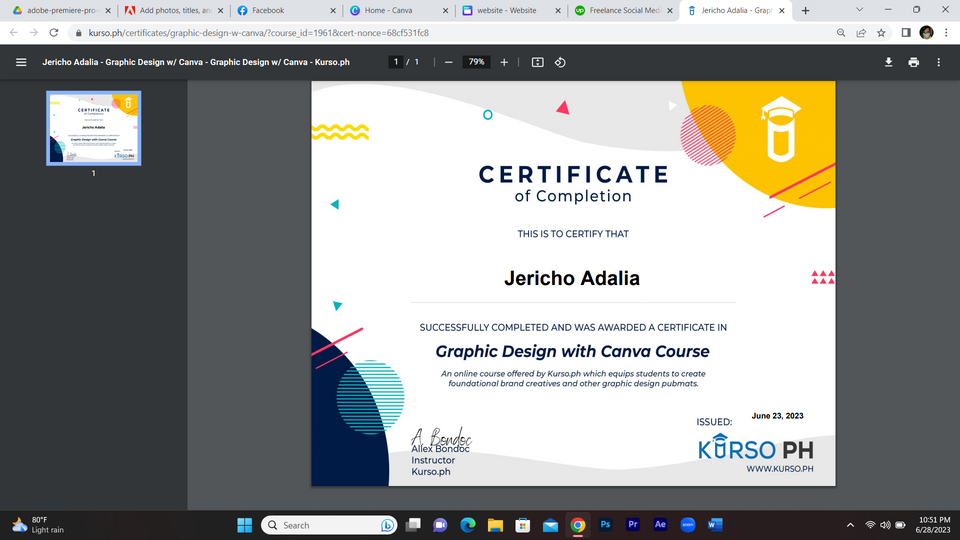This screenshot has width=960, height=540.
Task: Download the certificate PDF
Action: [888, 62]
